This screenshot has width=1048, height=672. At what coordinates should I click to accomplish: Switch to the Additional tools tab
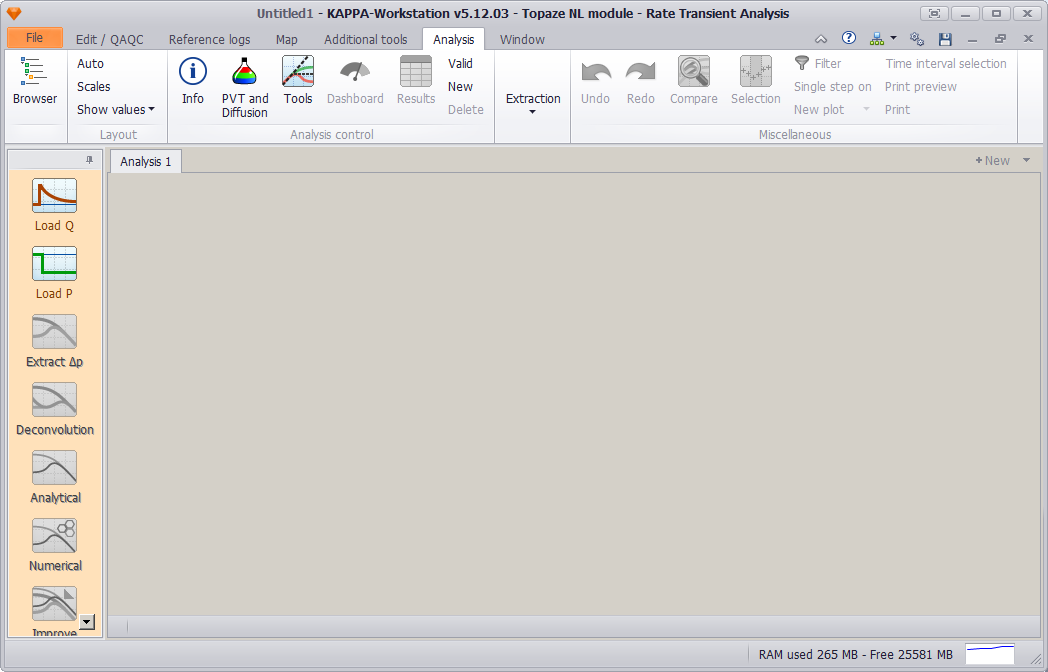pyautogui.click(x=366, y=39)
